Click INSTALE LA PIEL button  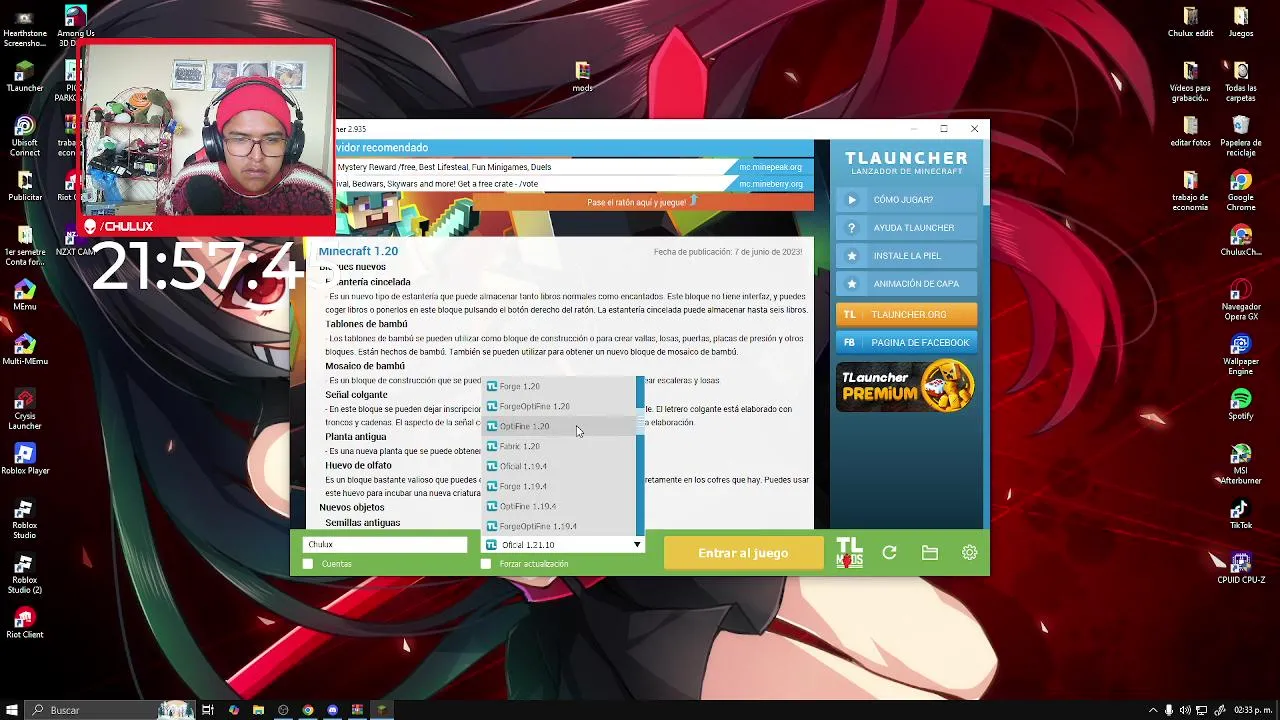click(x=907, y=256)
